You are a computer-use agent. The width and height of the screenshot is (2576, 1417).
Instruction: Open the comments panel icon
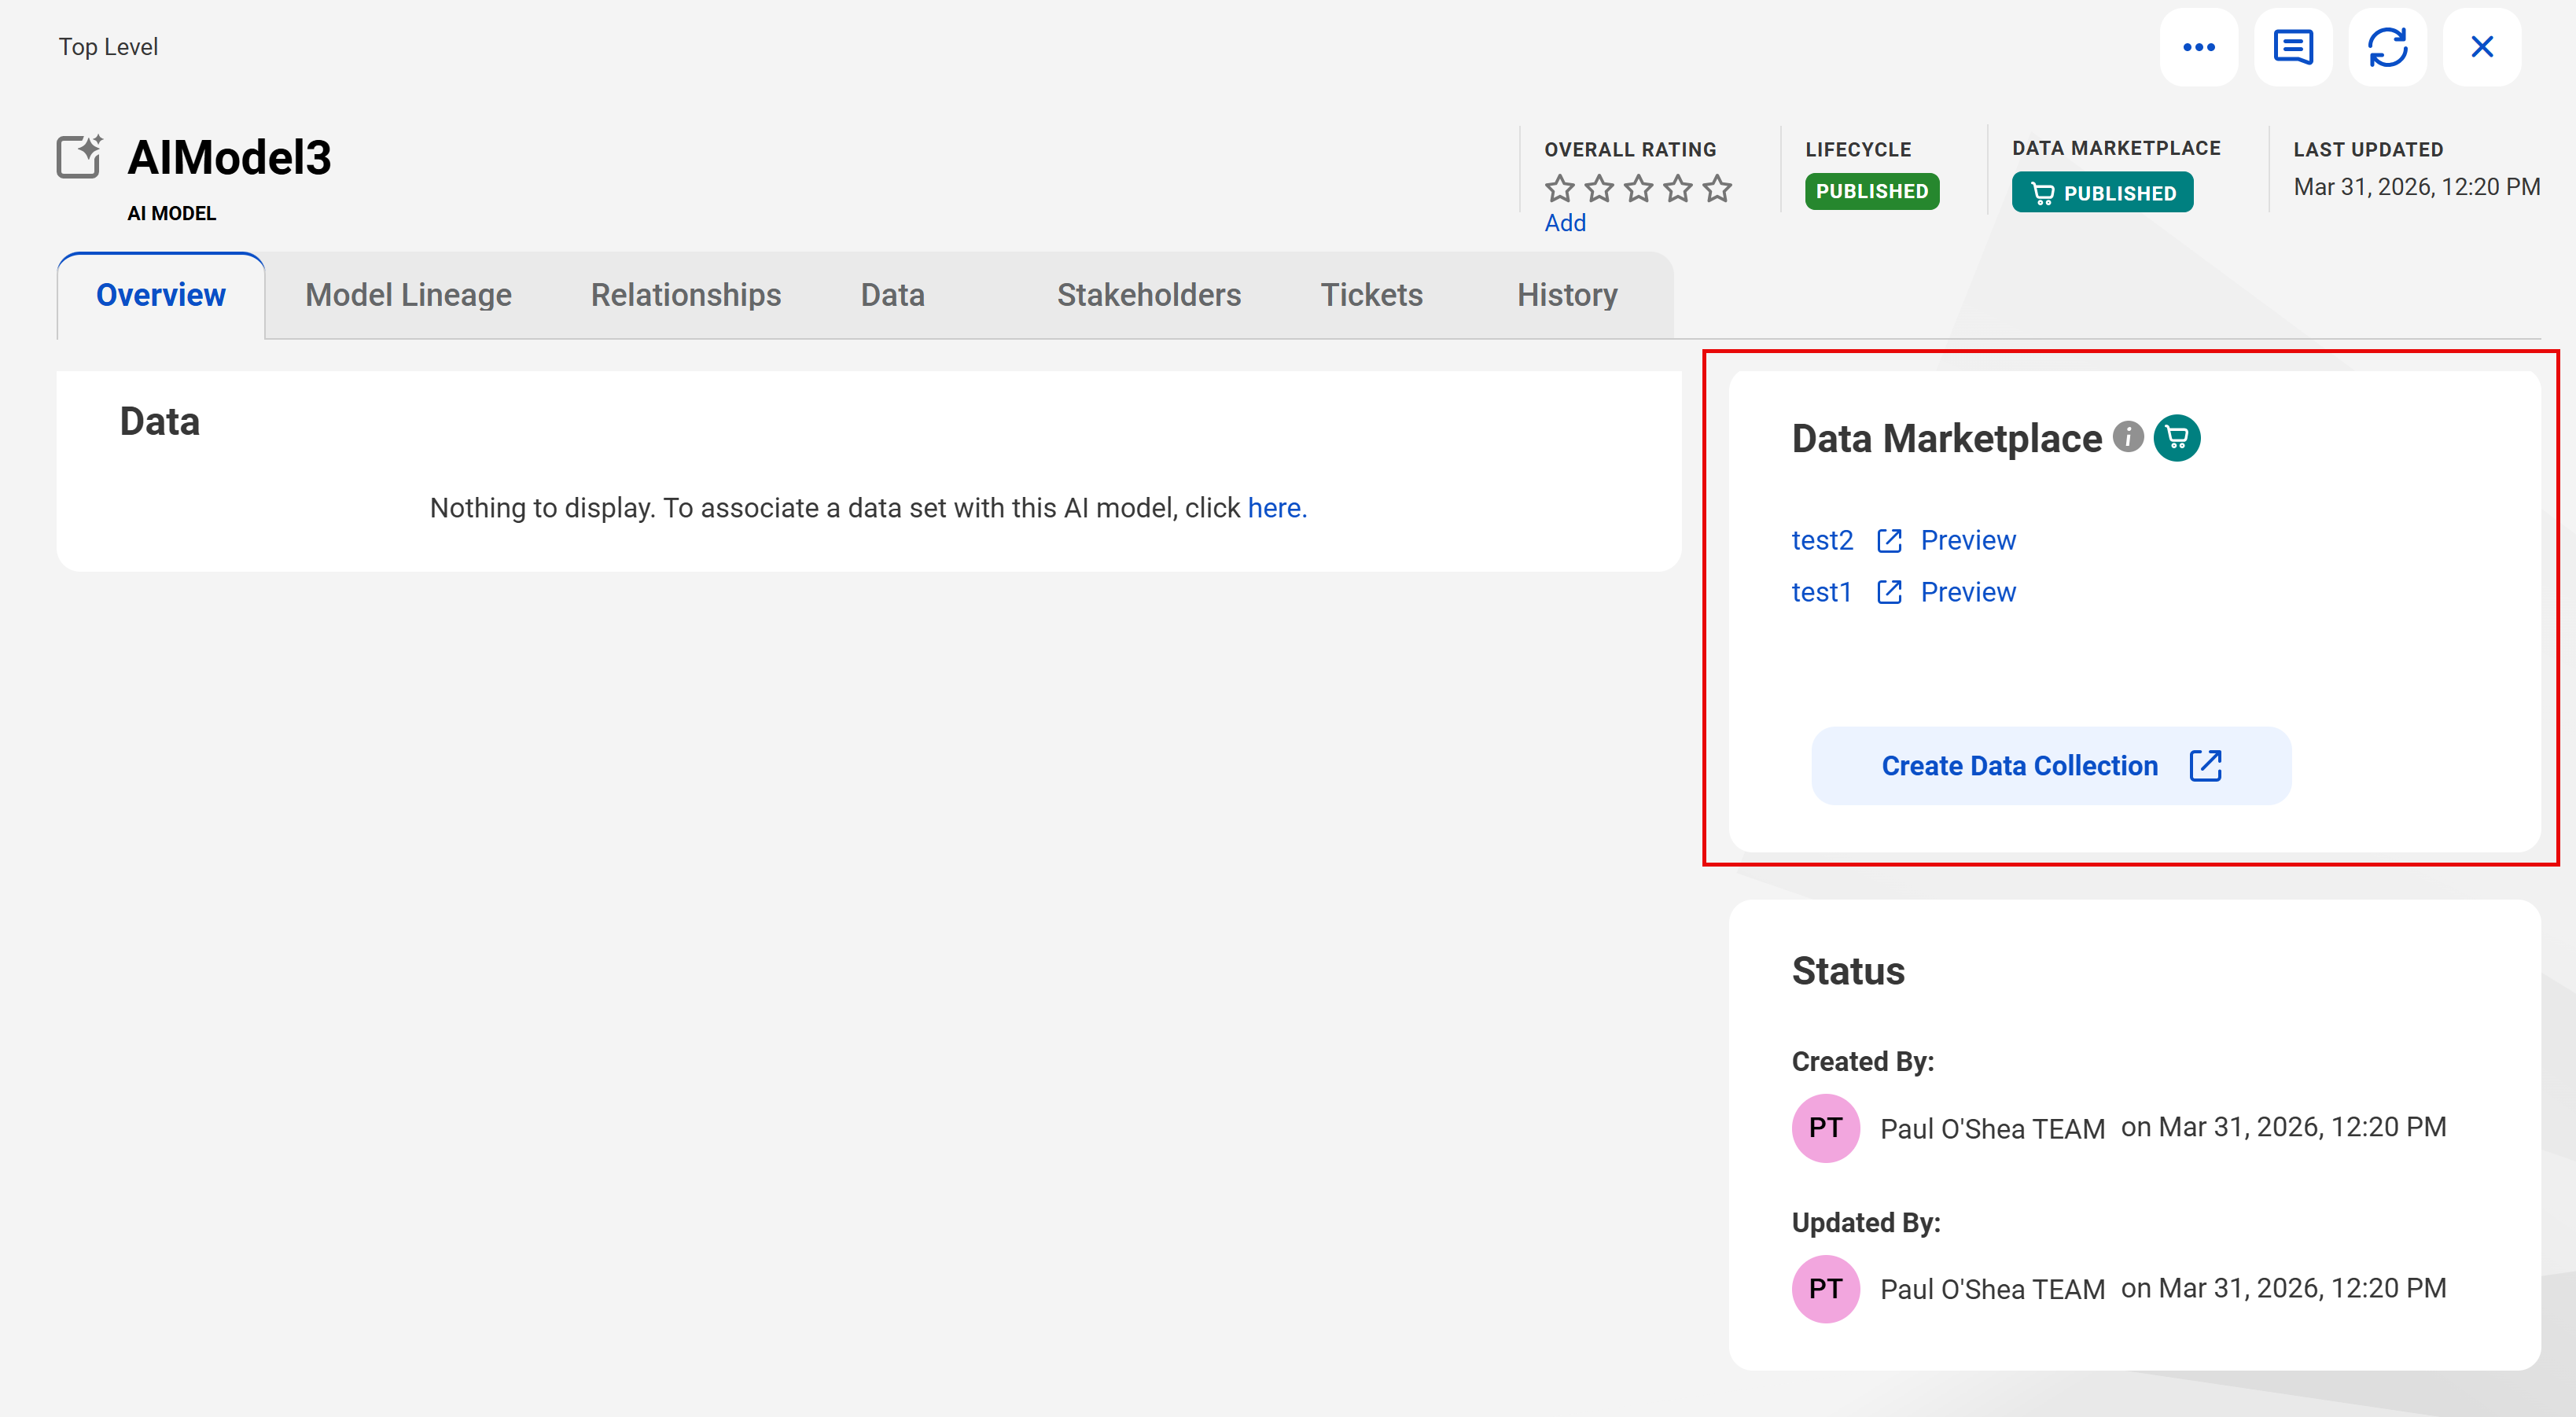tap(2292, 47)
